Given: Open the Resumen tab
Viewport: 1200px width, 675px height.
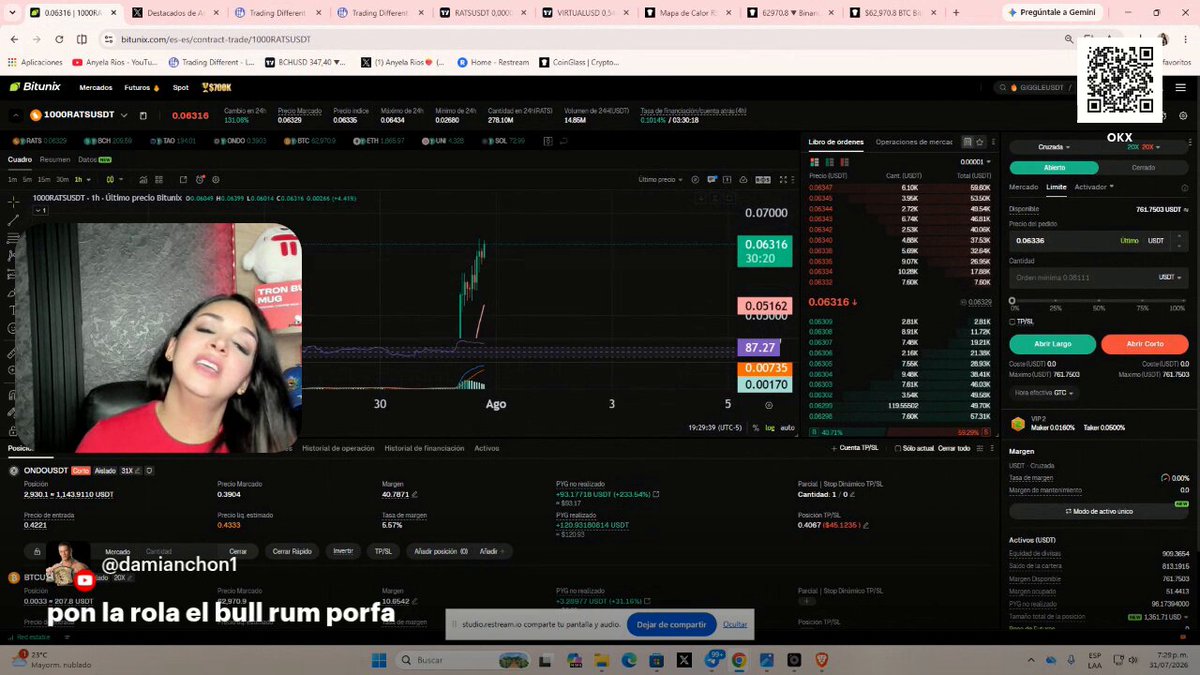Looking at the screenshot, I should point(55,159).
